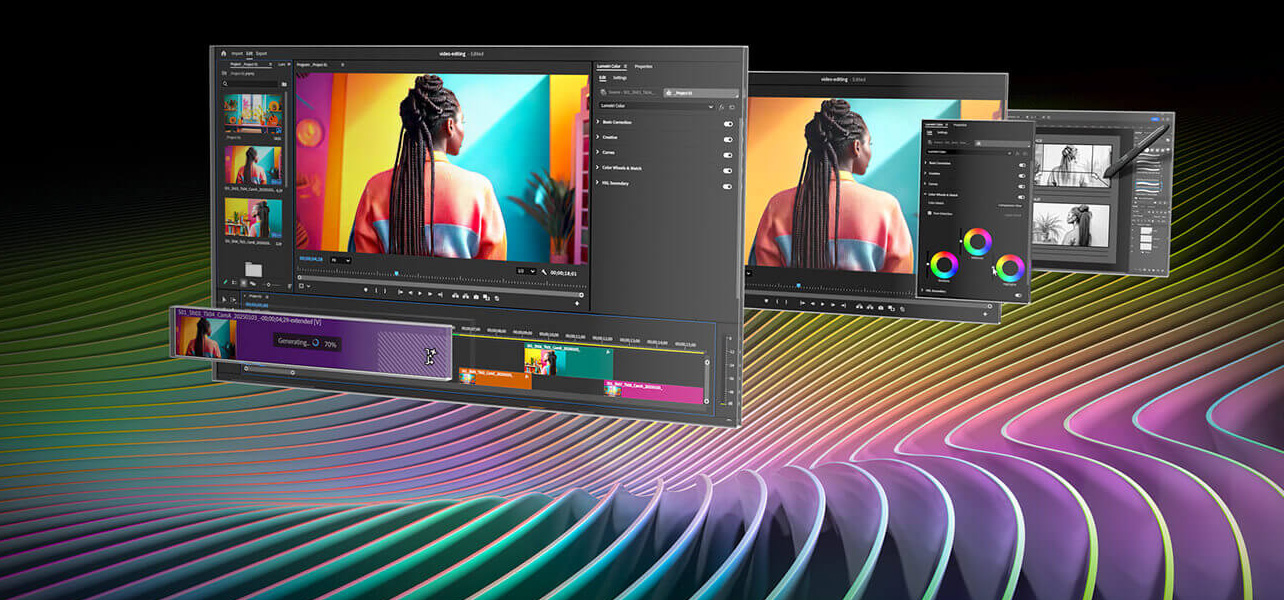Play the main Program Monitor
1284x600 pixels.
(x=420, y=294)
